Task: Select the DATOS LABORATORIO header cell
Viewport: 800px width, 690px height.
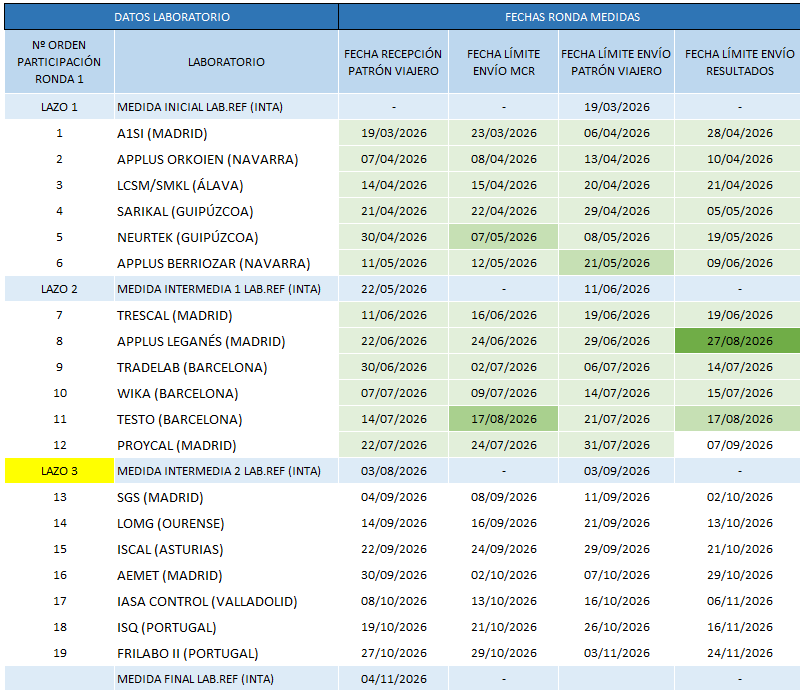Action: click(171, 17)
